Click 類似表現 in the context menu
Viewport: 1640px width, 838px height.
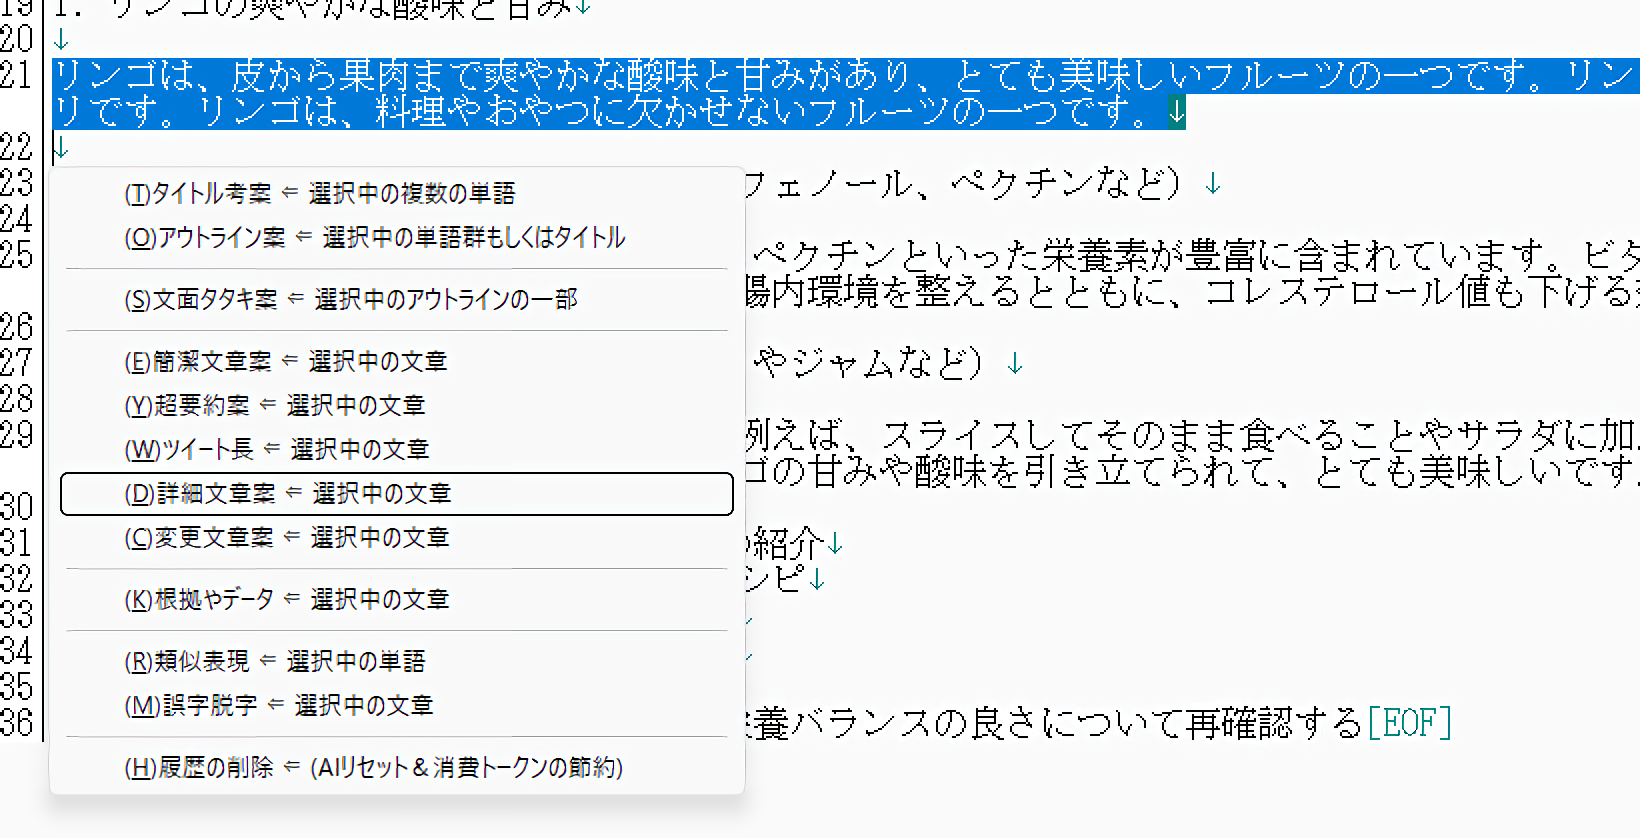point(274,661)
